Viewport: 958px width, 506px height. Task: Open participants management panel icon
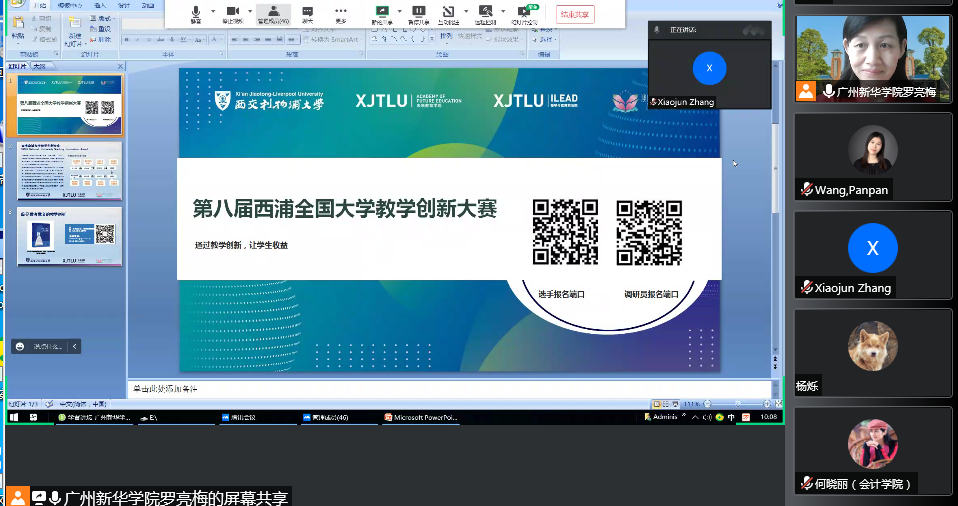pyautogui.click(x=273, y=13)
